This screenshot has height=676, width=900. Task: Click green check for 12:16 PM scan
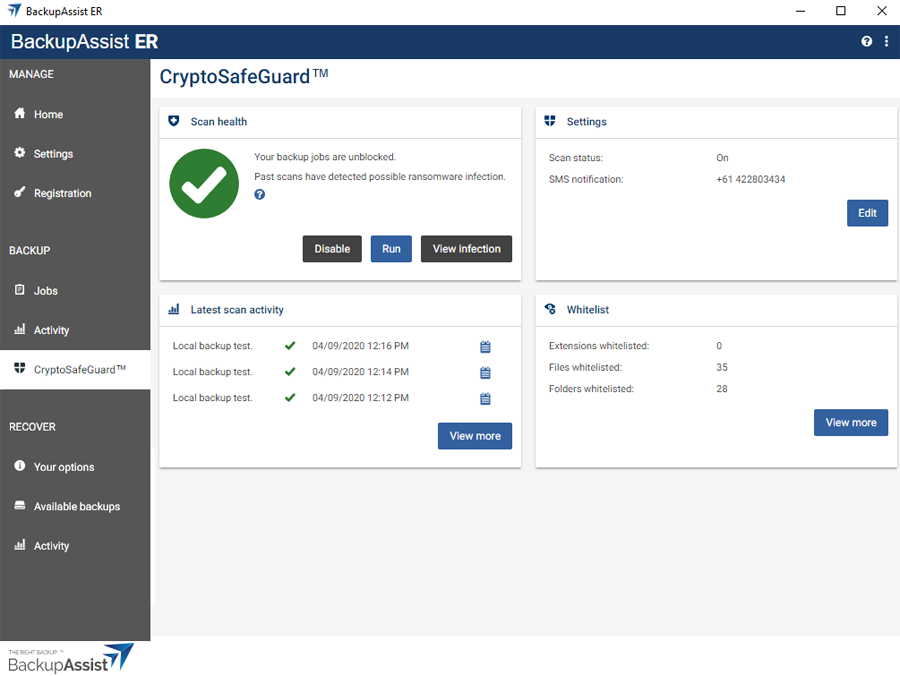coord(290,345)
